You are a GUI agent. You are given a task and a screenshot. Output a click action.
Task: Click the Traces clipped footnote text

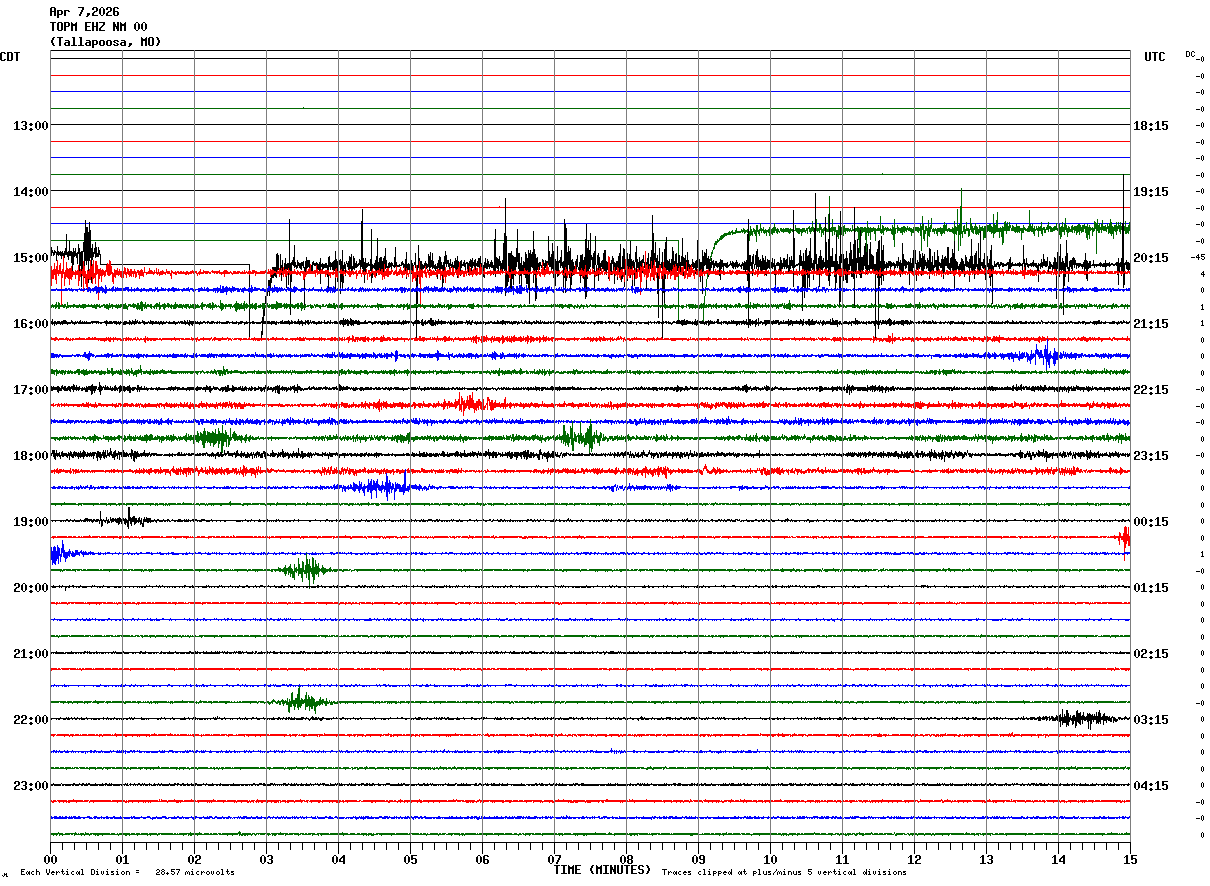784,872
